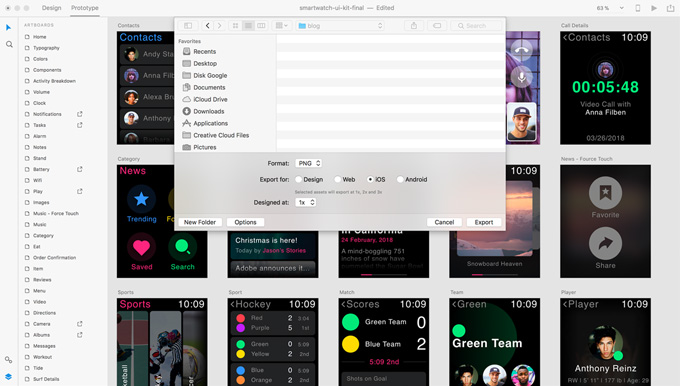Open the group-by view options dropdown in dialog
Image resolution: width=680 pixels, height=386 pixels.
coord(281,26)
